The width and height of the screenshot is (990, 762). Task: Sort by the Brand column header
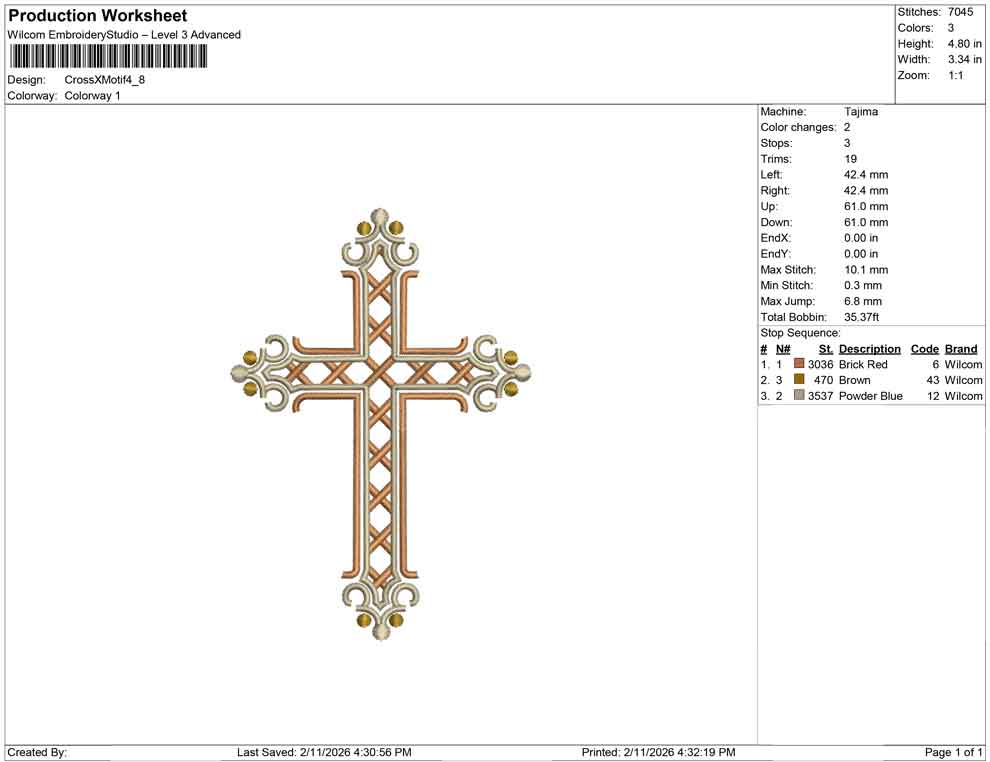[x=961, y=348]
